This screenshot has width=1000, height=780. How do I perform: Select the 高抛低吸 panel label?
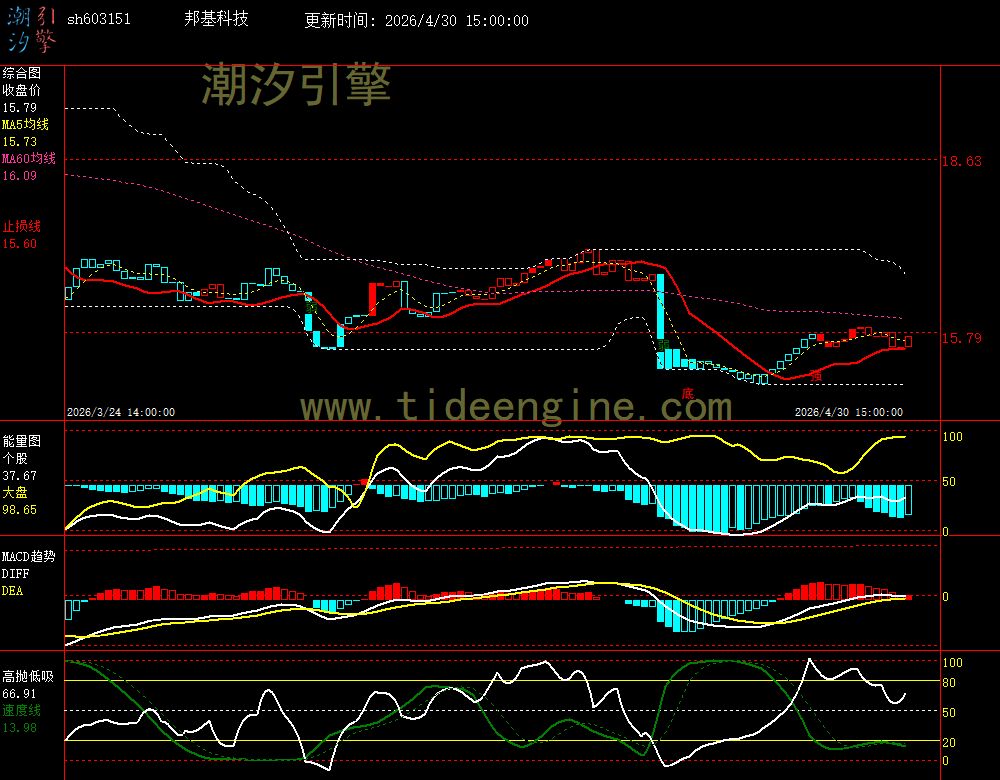(28, 676)
